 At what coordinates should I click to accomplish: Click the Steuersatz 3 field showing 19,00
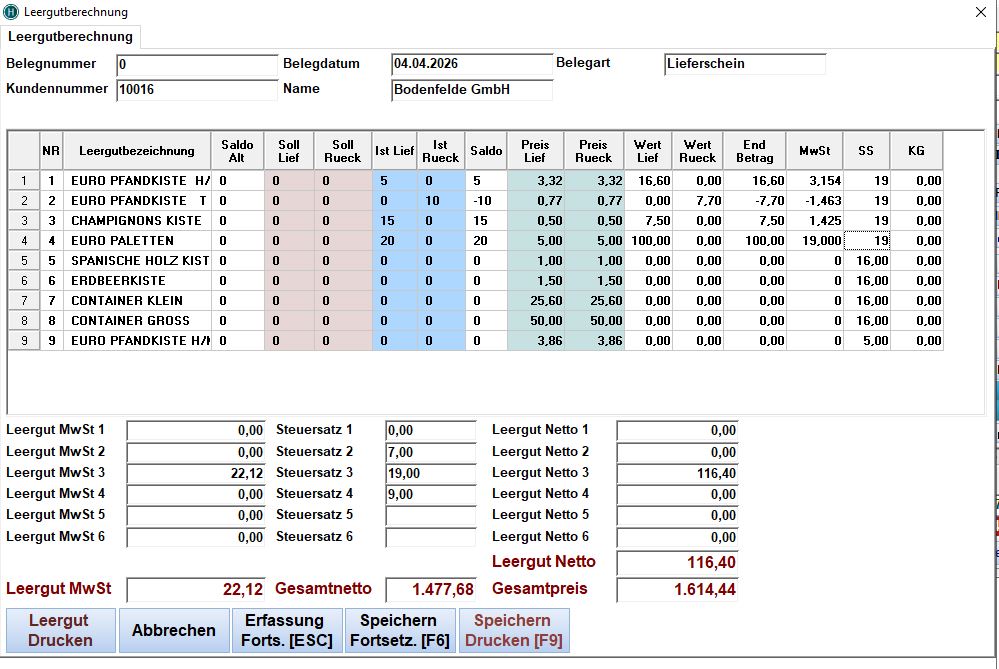click(431, 473)
